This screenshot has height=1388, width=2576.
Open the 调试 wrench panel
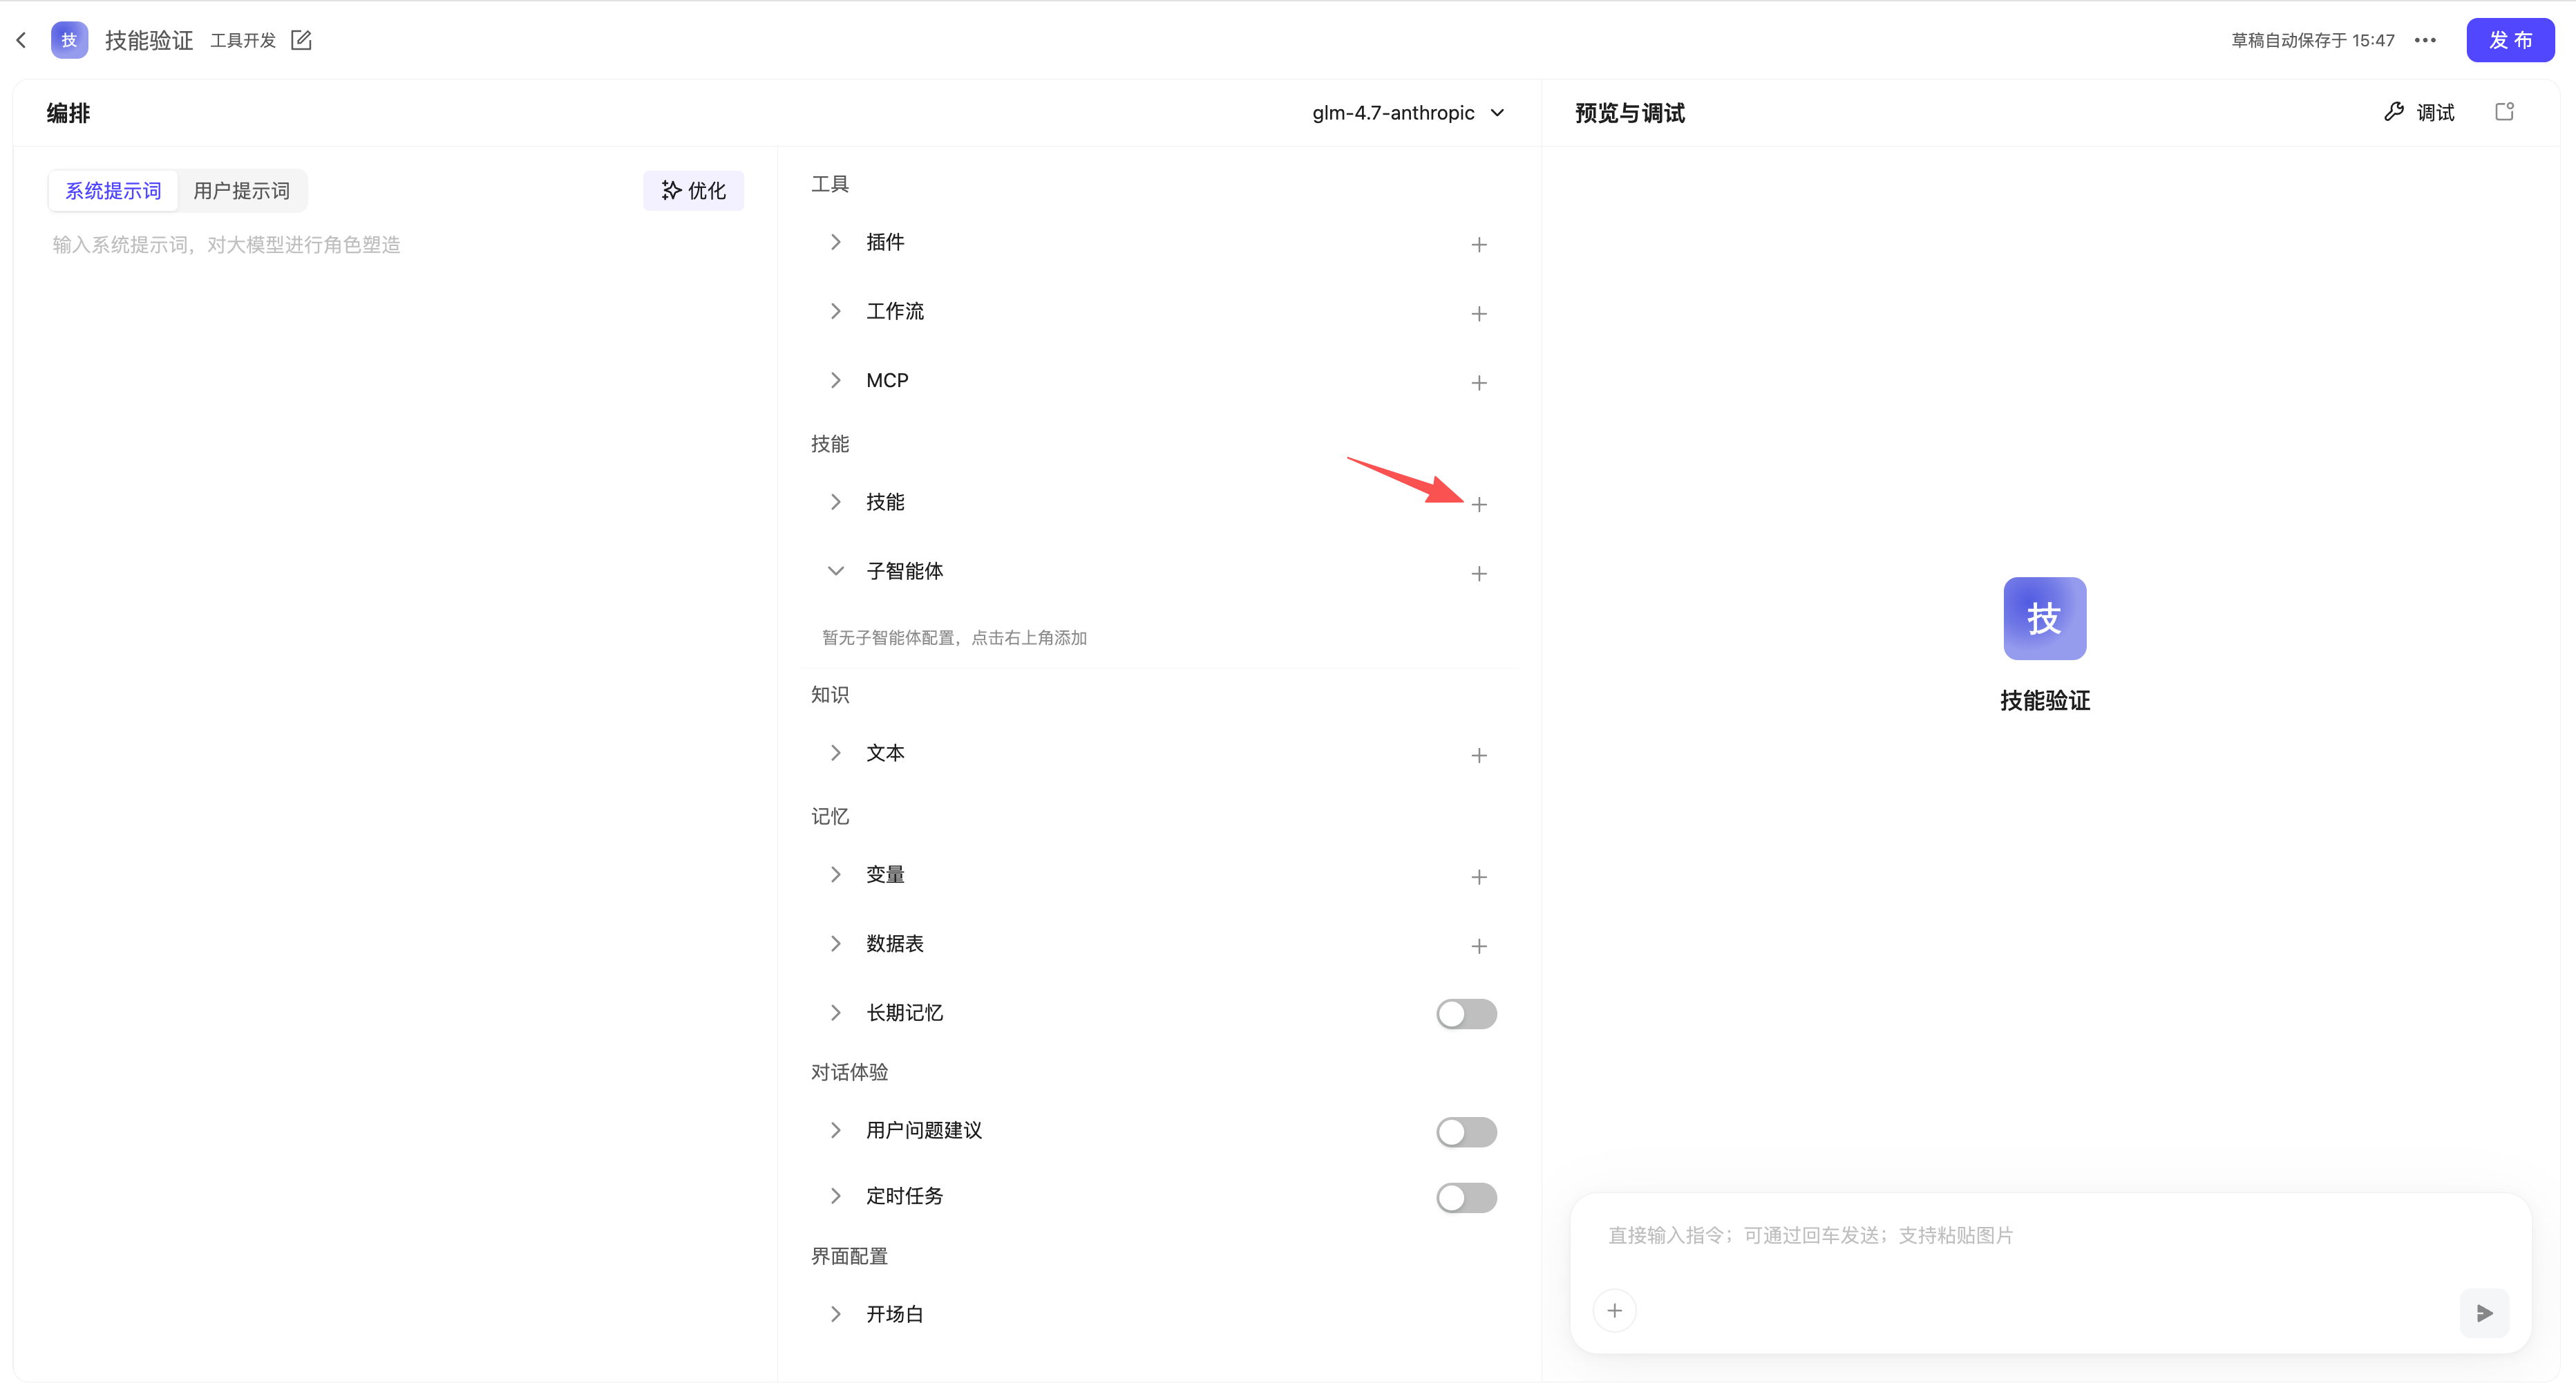2420,112
